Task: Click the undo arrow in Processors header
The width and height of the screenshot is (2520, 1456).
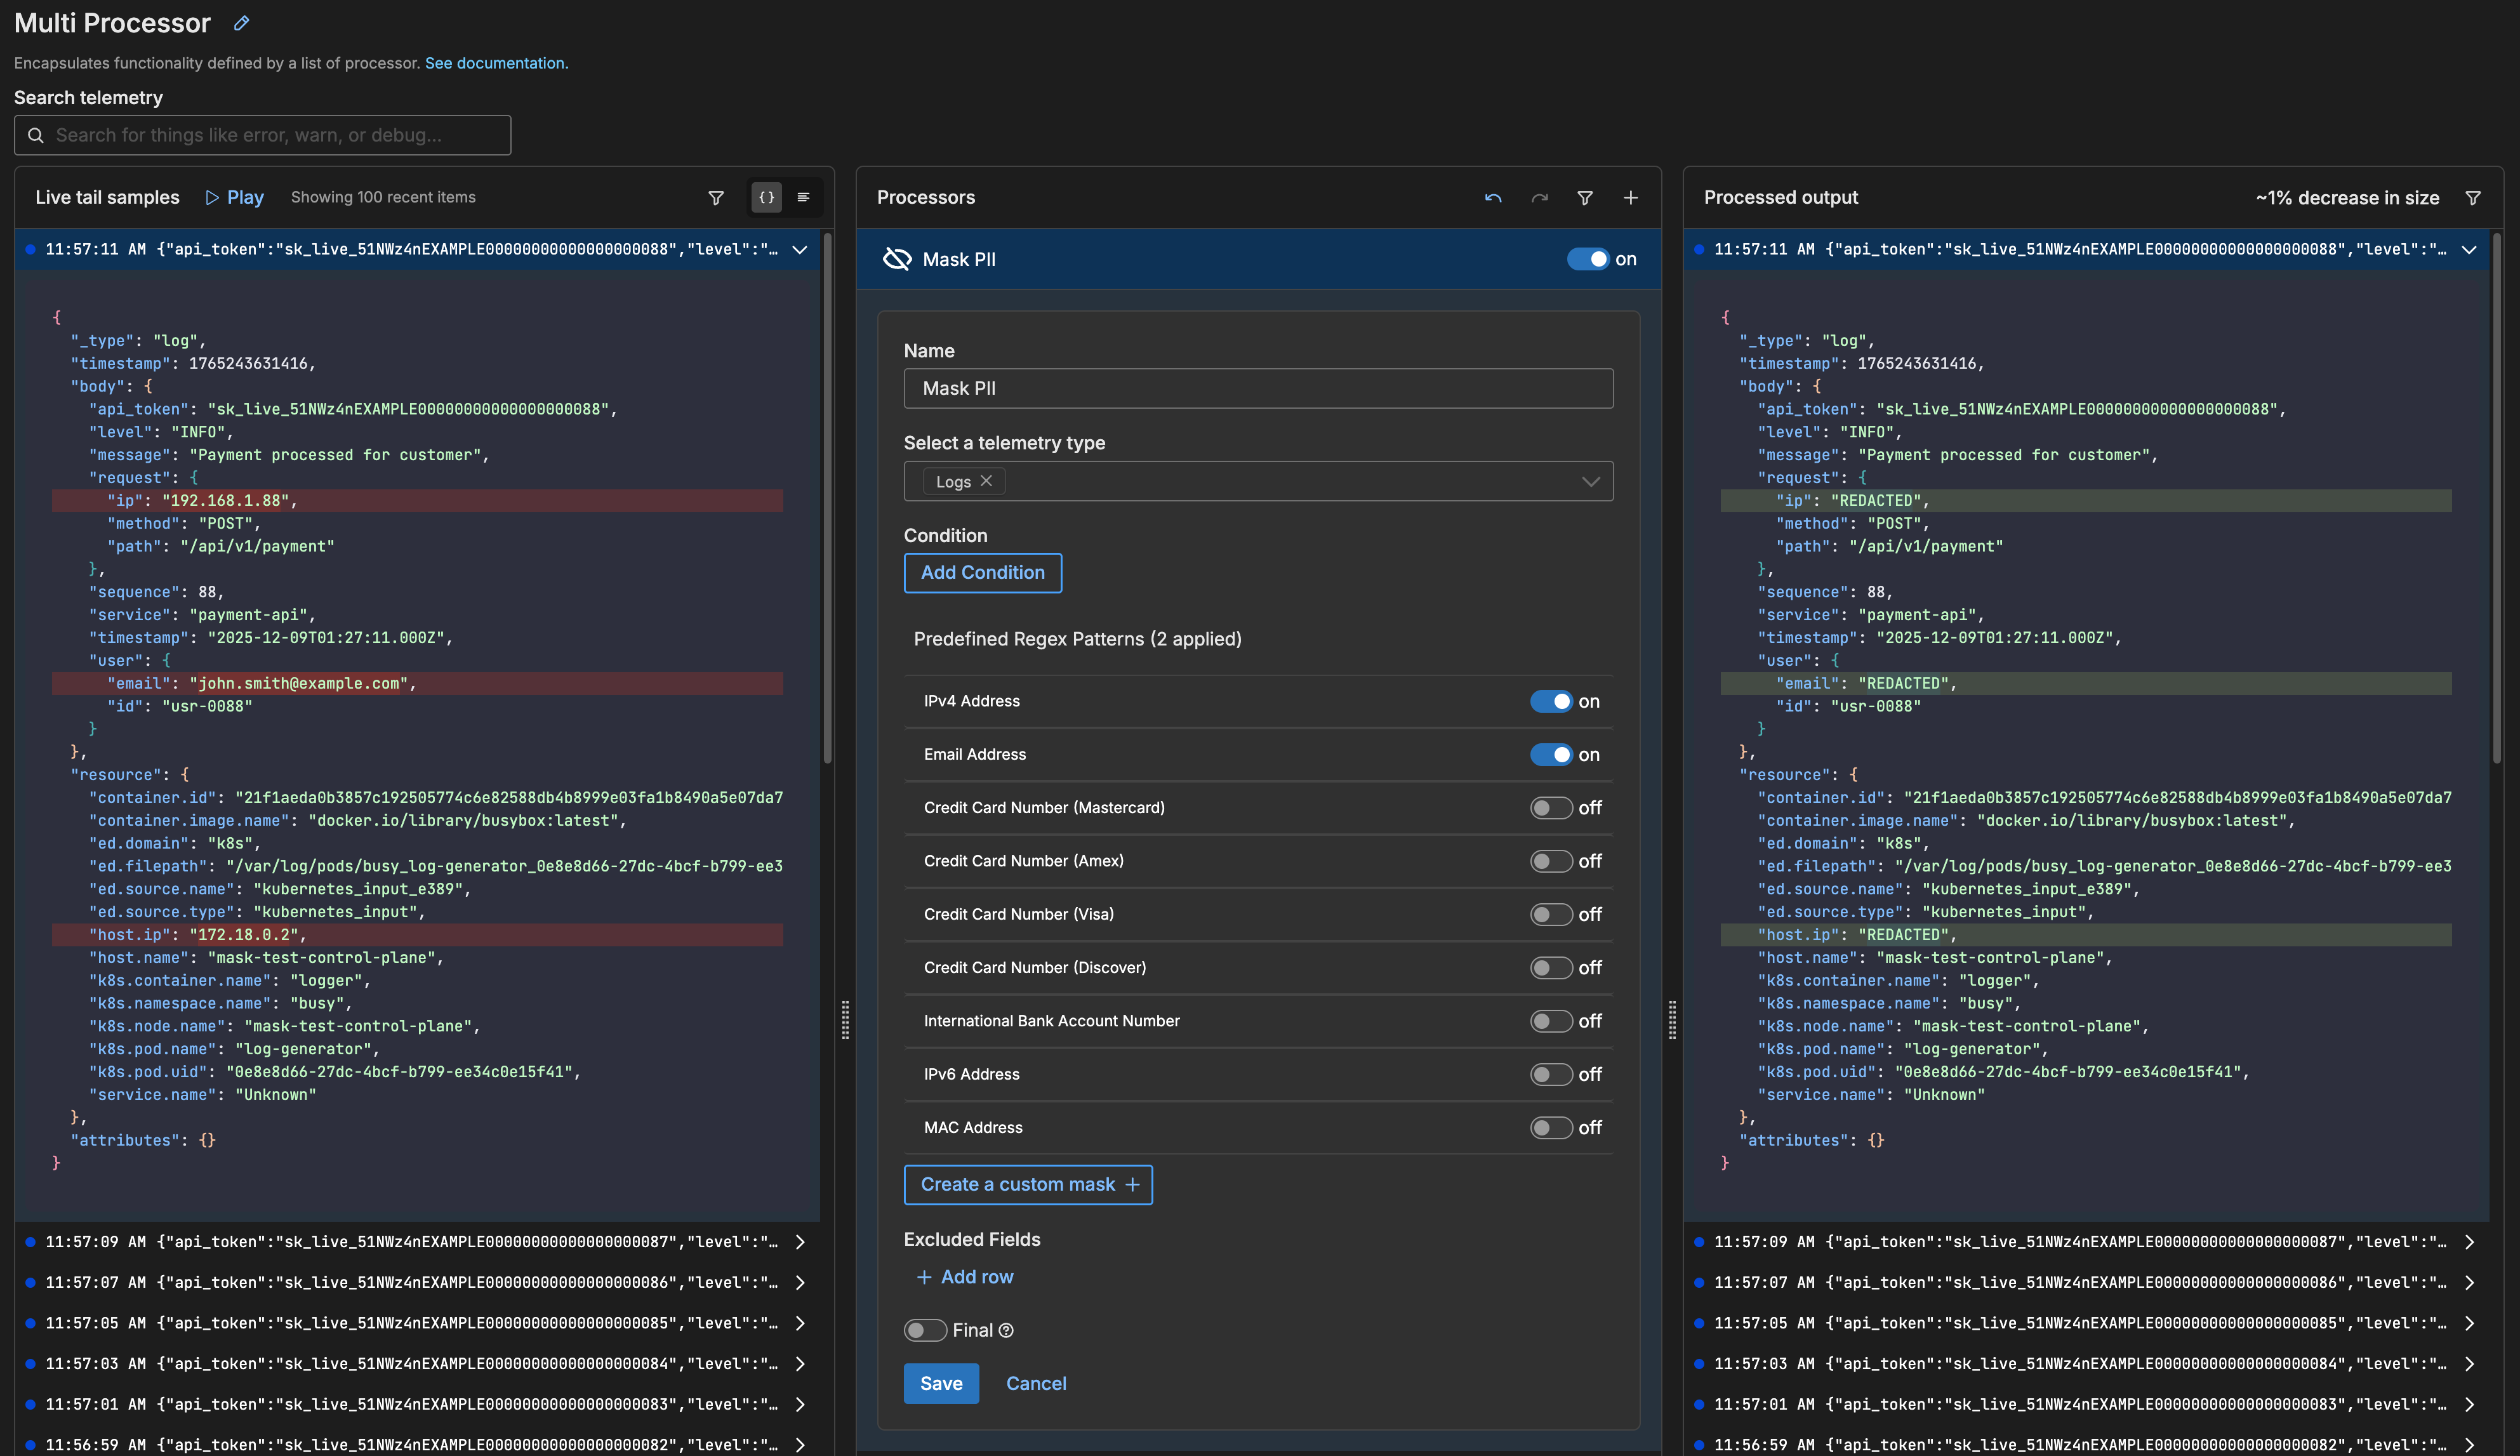Action: [1493, 198]
